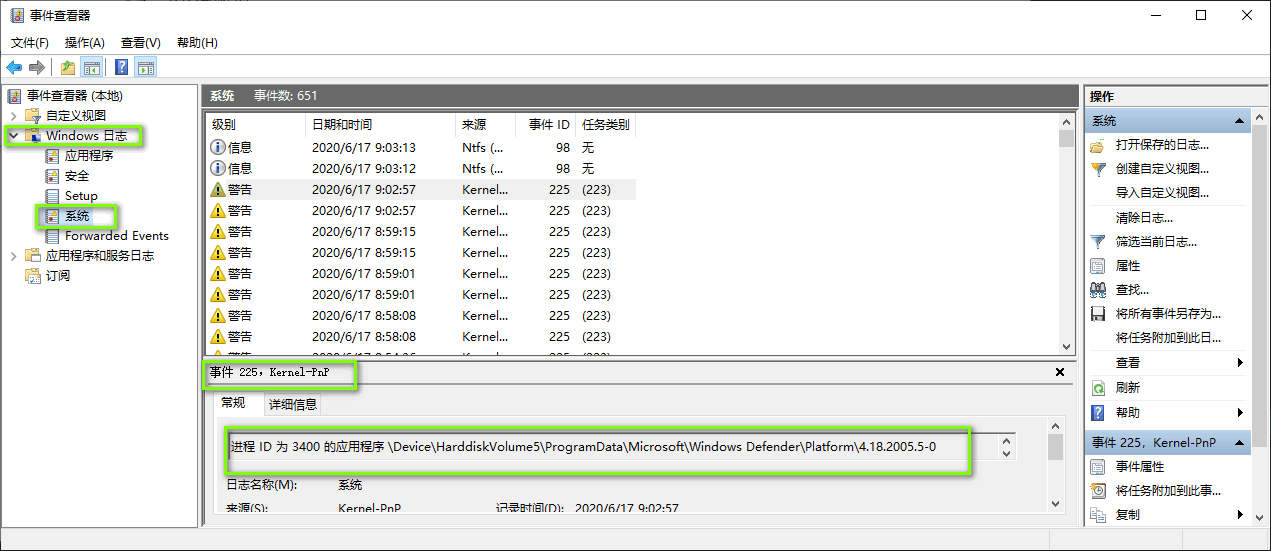Open the 帮助(H) menu
The width and height of the screenshot is (1271, 551).
click(197, 42)
